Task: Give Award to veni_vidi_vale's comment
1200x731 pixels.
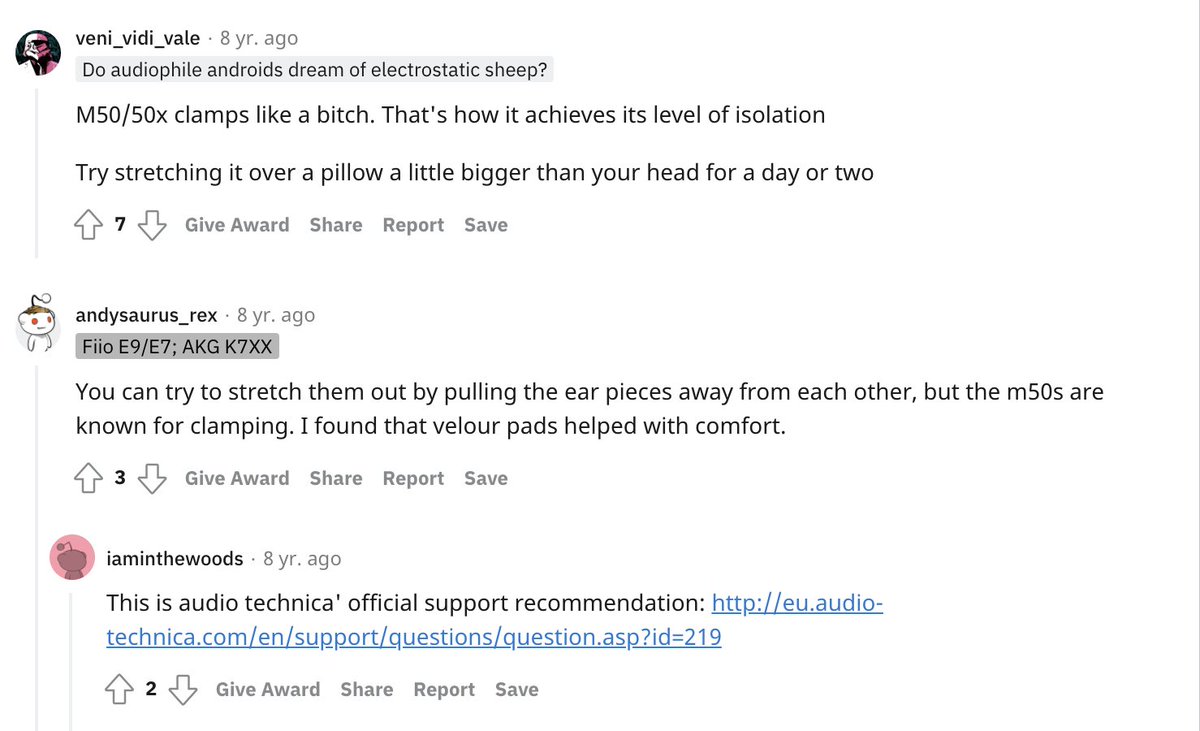Action: click(x=237, y=226)
